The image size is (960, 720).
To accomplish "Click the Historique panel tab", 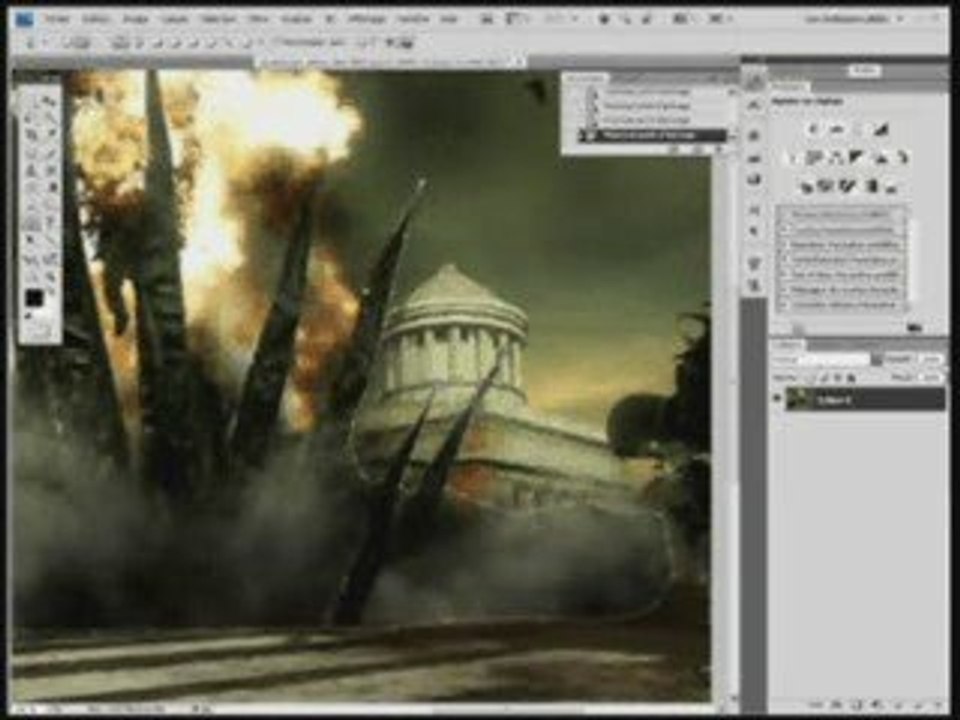I will pyautogui.click(x=585, y=78).
